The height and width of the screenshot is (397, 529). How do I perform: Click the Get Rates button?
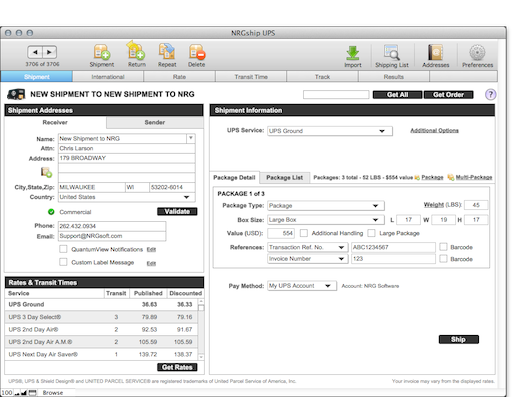coord(177,367)
